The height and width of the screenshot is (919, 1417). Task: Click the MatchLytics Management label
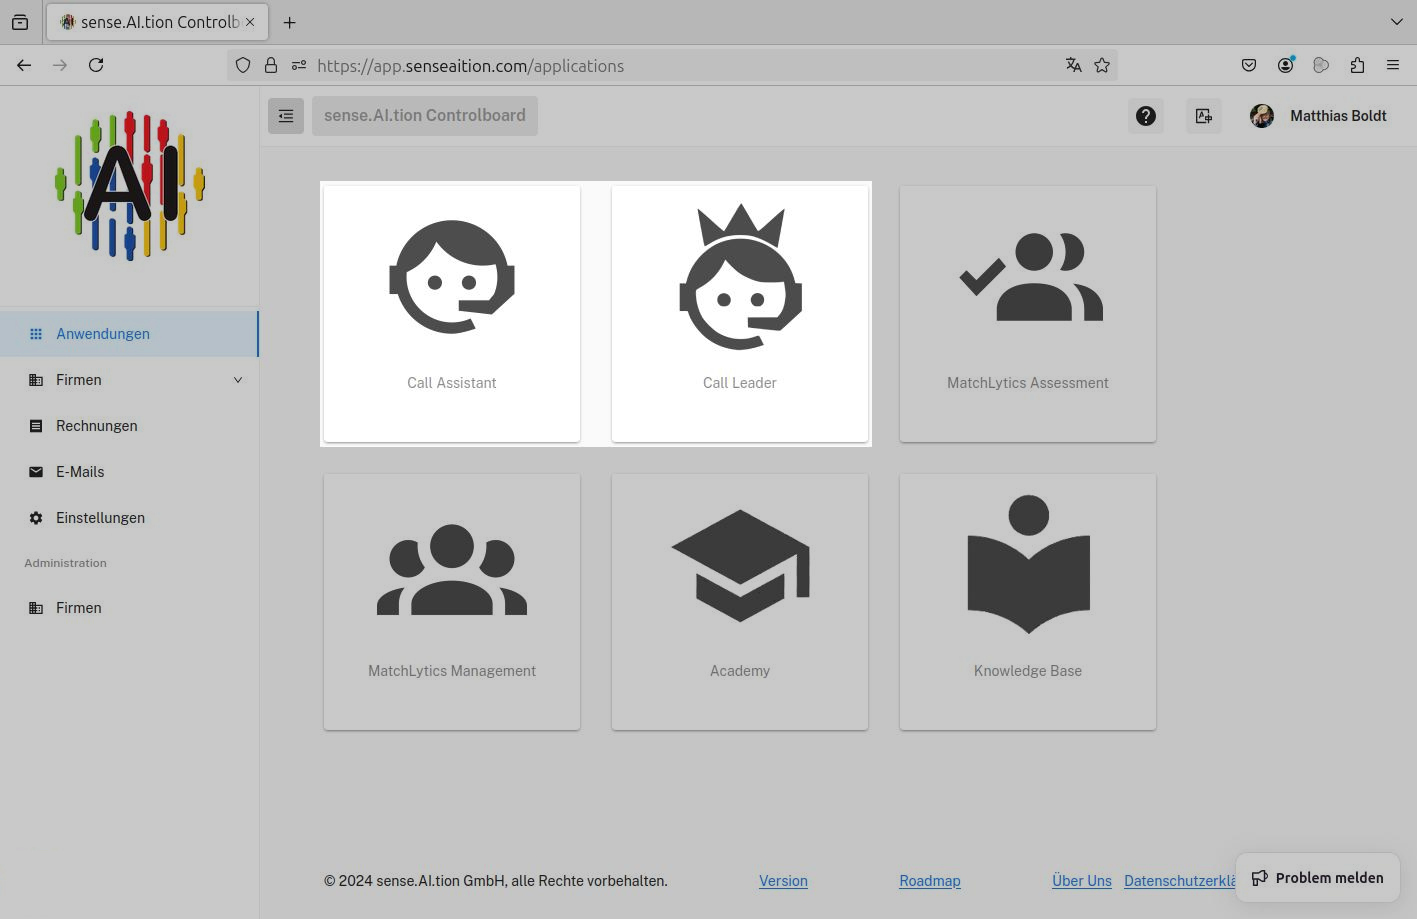pyautogui.click(x=452, y=671)
